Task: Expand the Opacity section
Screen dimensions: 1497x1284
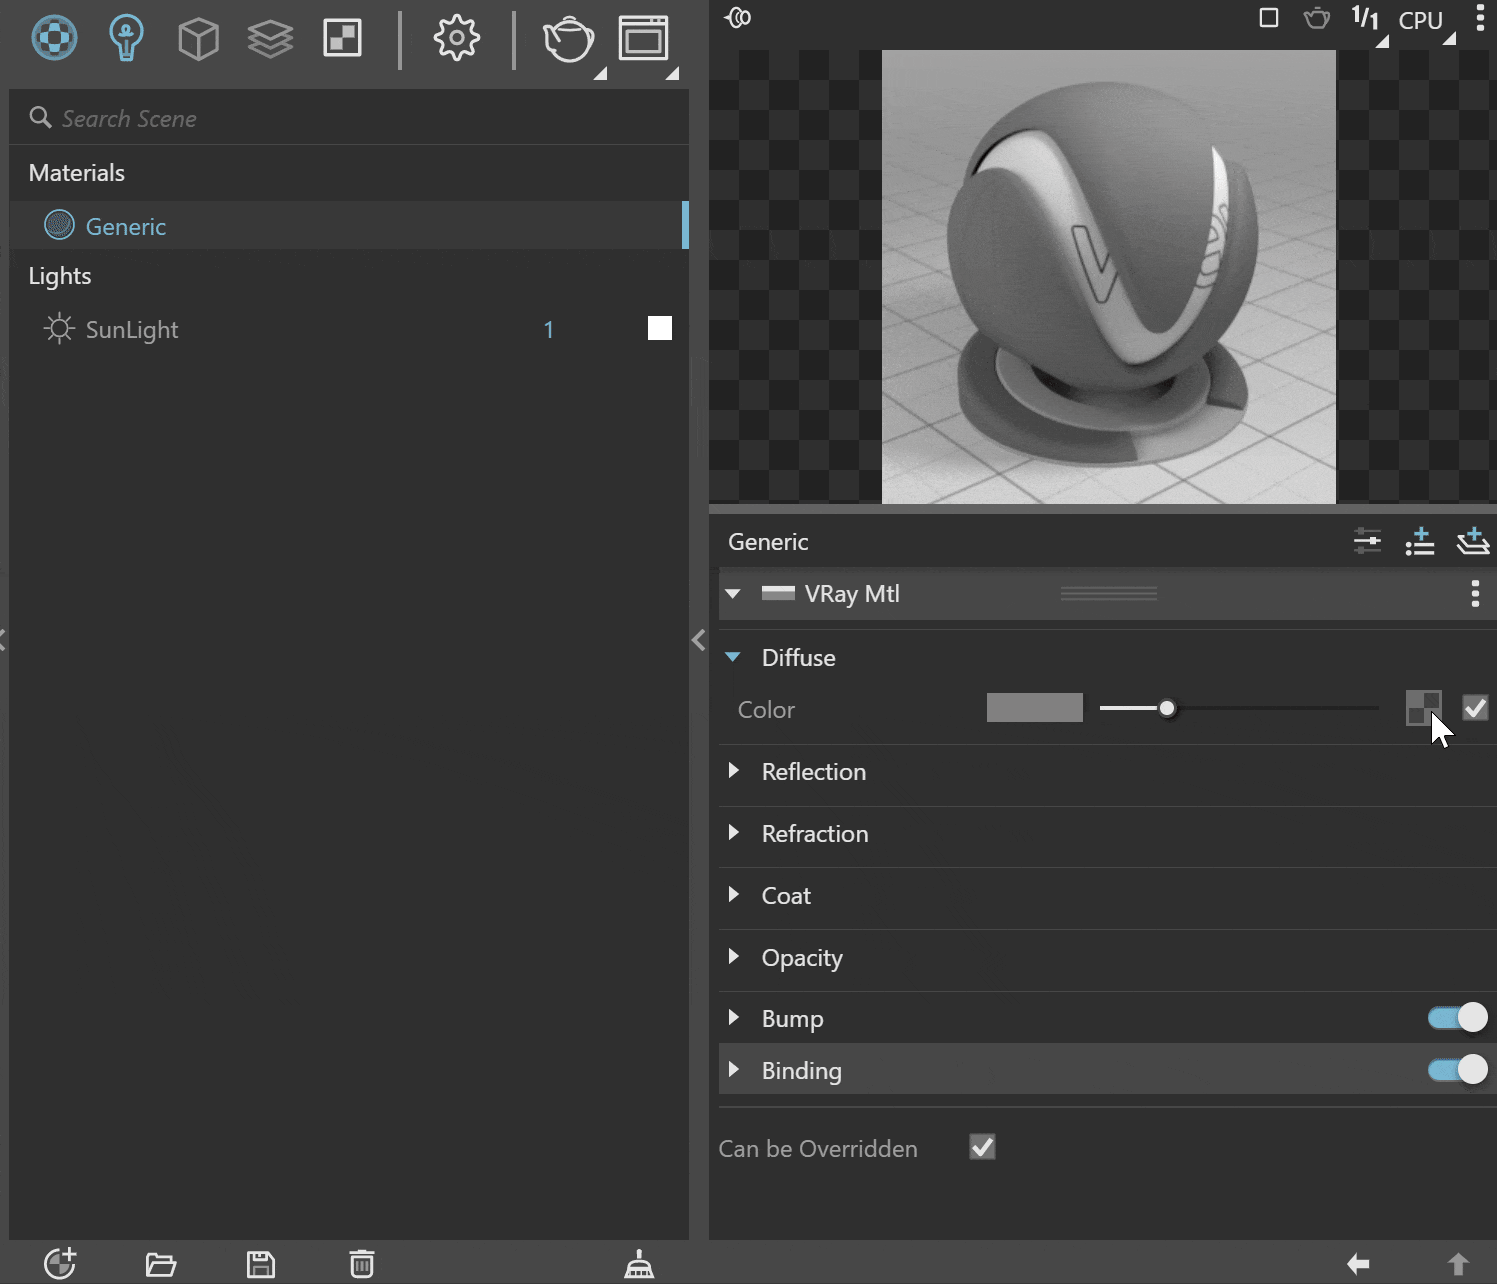Action: [x=734, y=957]
